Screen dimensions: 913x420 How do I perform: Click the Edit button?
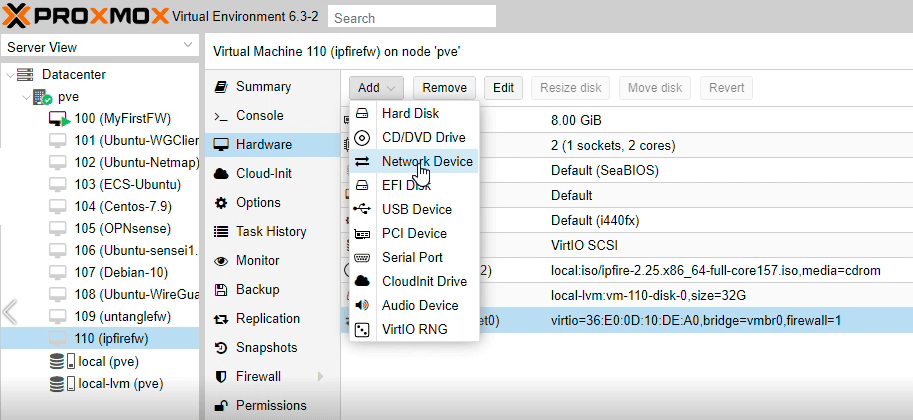(503, 88)
